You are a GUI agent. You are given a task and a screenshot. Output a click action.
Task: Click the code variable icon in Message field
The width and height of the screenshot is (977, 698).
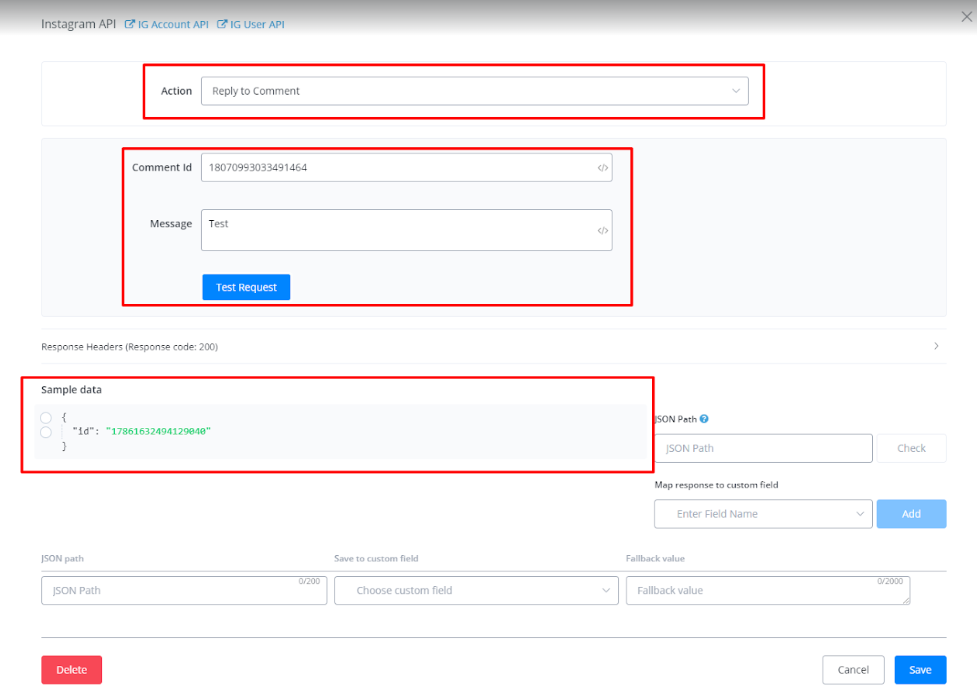[602, 231]
